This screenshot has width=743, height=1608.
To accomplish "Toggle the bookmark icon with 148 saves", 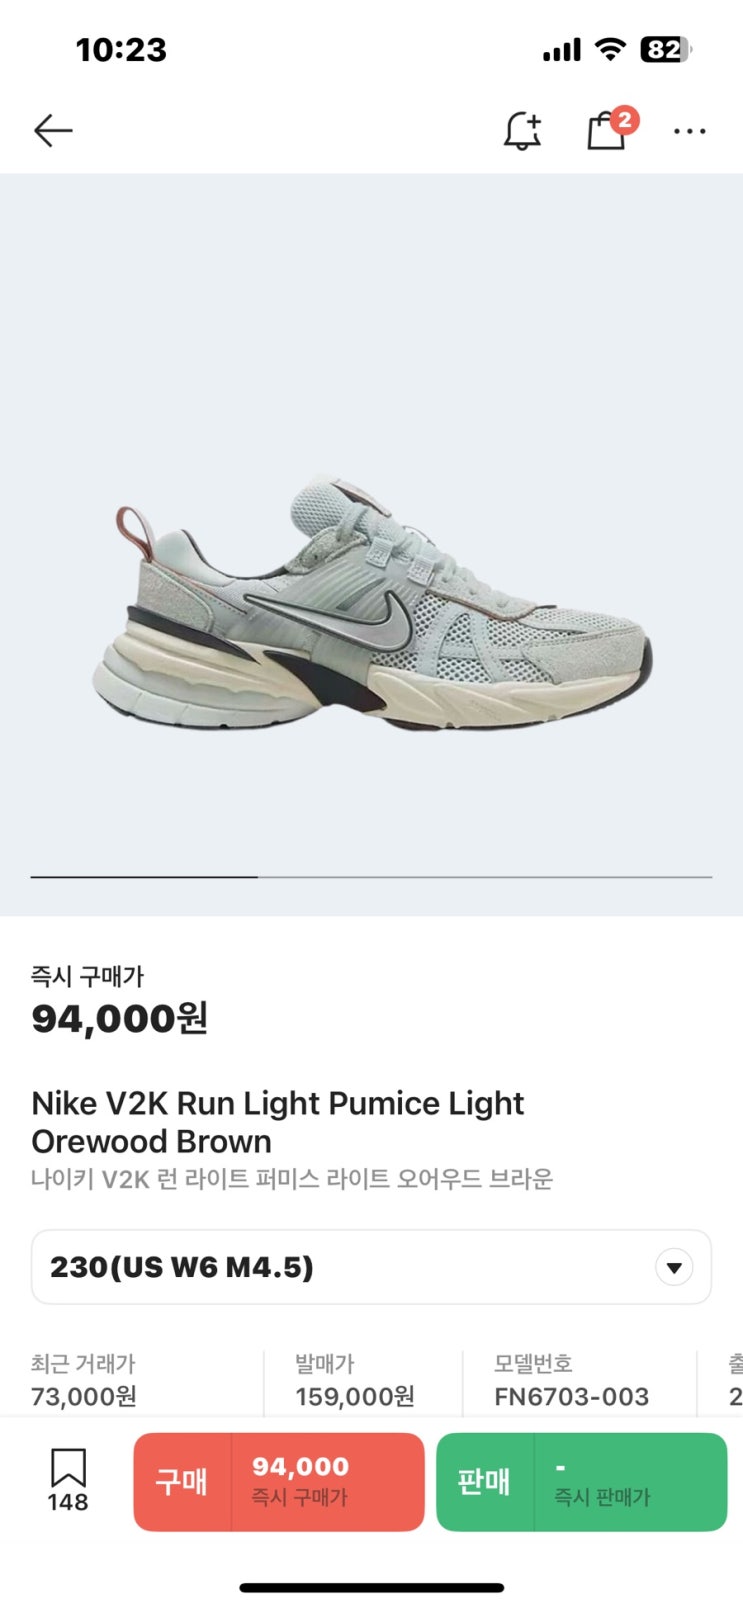I will (68, 1480).
